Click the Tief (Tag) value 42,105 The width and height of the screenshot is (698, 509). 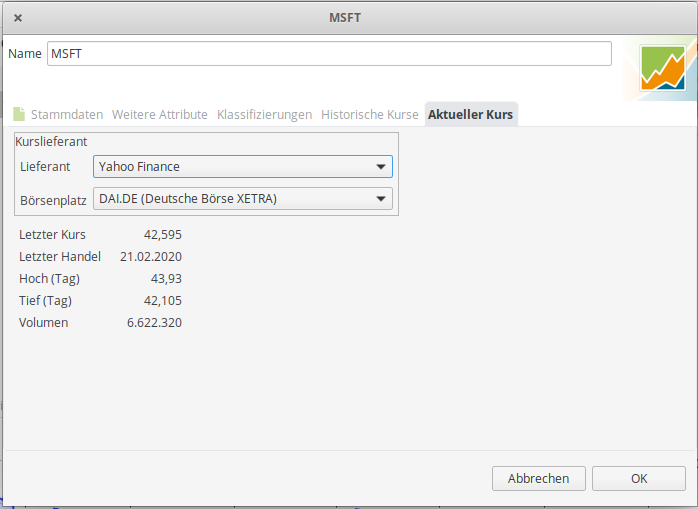[162, 301]
